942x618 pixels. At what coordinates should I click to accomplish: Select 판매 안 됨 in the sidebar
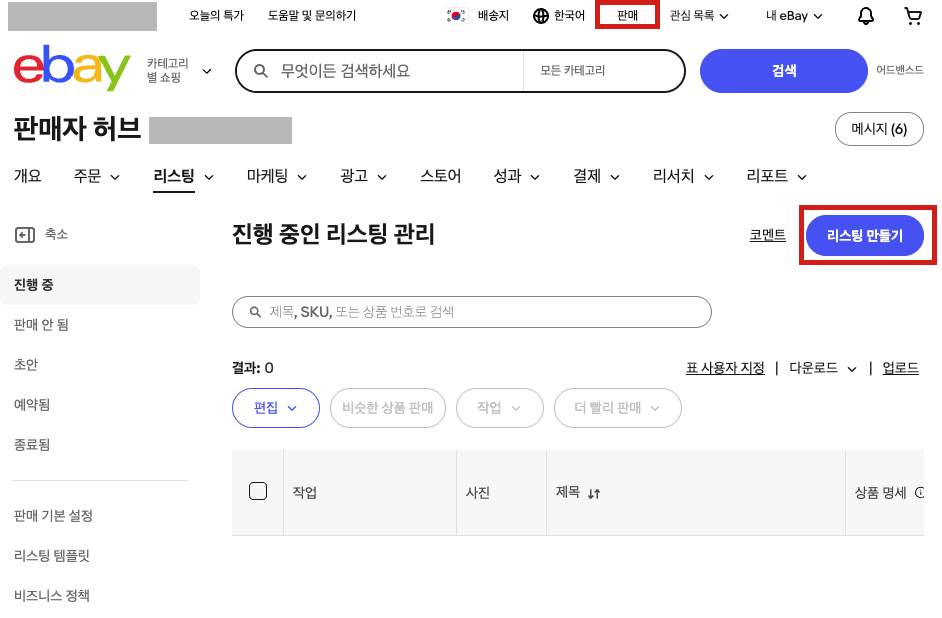(x=41, y=325)
